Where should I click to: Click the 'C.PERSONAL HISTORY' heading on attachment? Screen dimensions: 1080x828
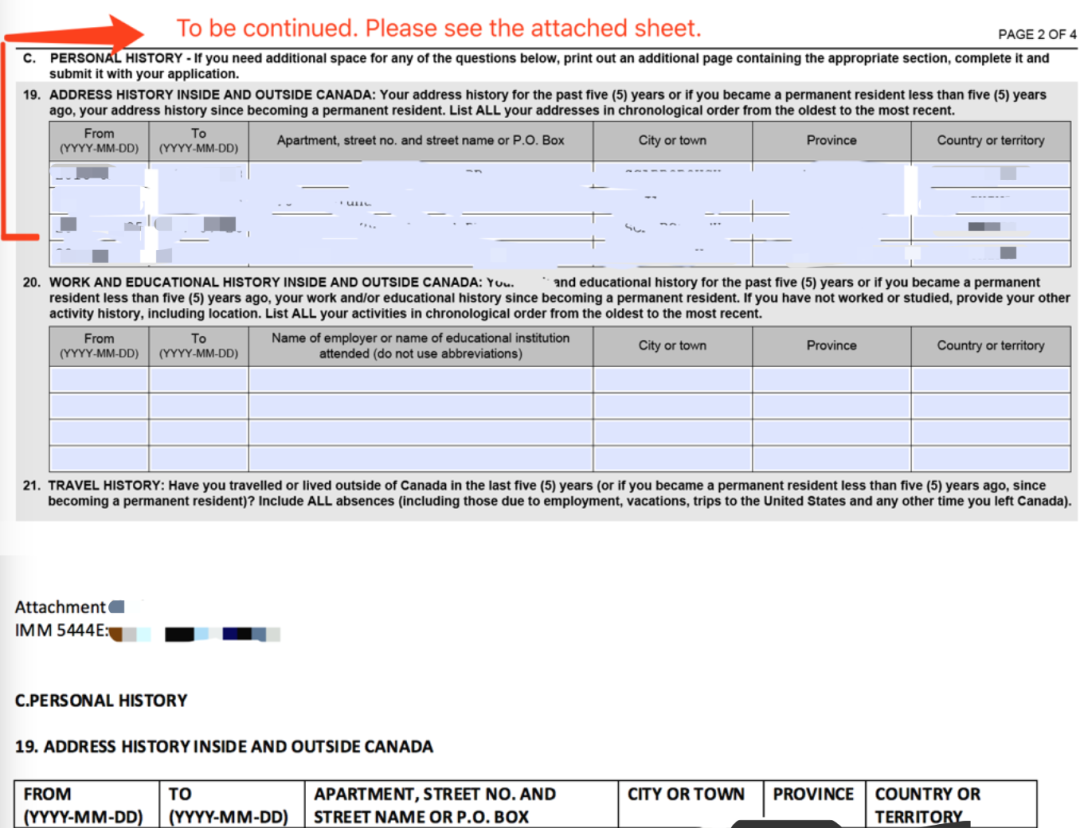point(101,700)
